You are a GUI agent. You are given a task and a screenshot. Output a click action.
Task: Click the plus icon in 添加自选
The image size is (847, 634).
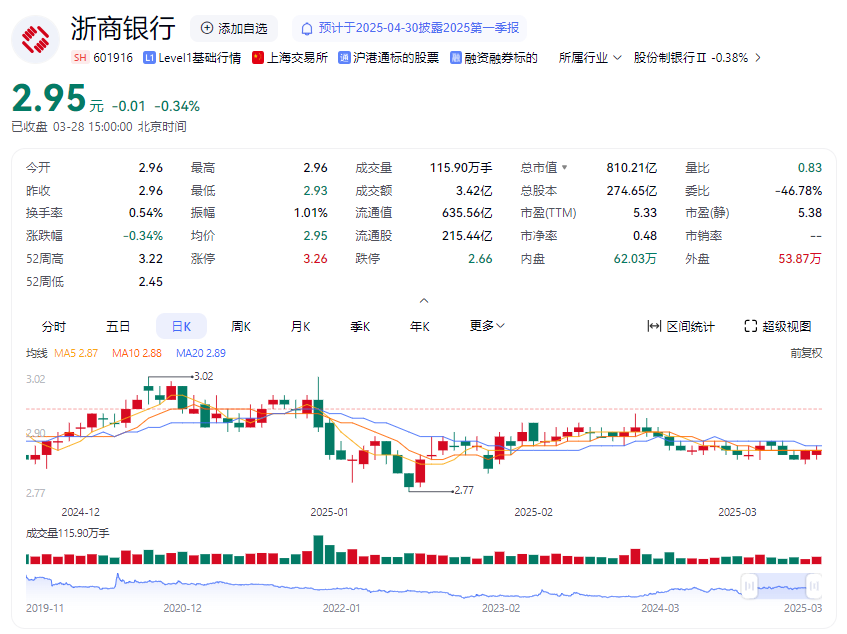[207, 28]
